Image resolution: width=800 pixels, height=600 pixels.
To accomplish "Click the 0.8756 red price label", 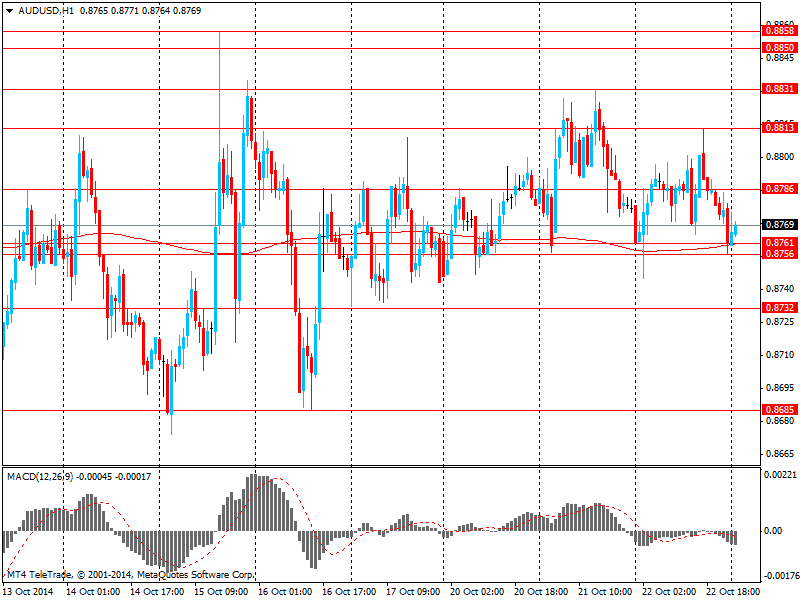I will coord(779,254).
